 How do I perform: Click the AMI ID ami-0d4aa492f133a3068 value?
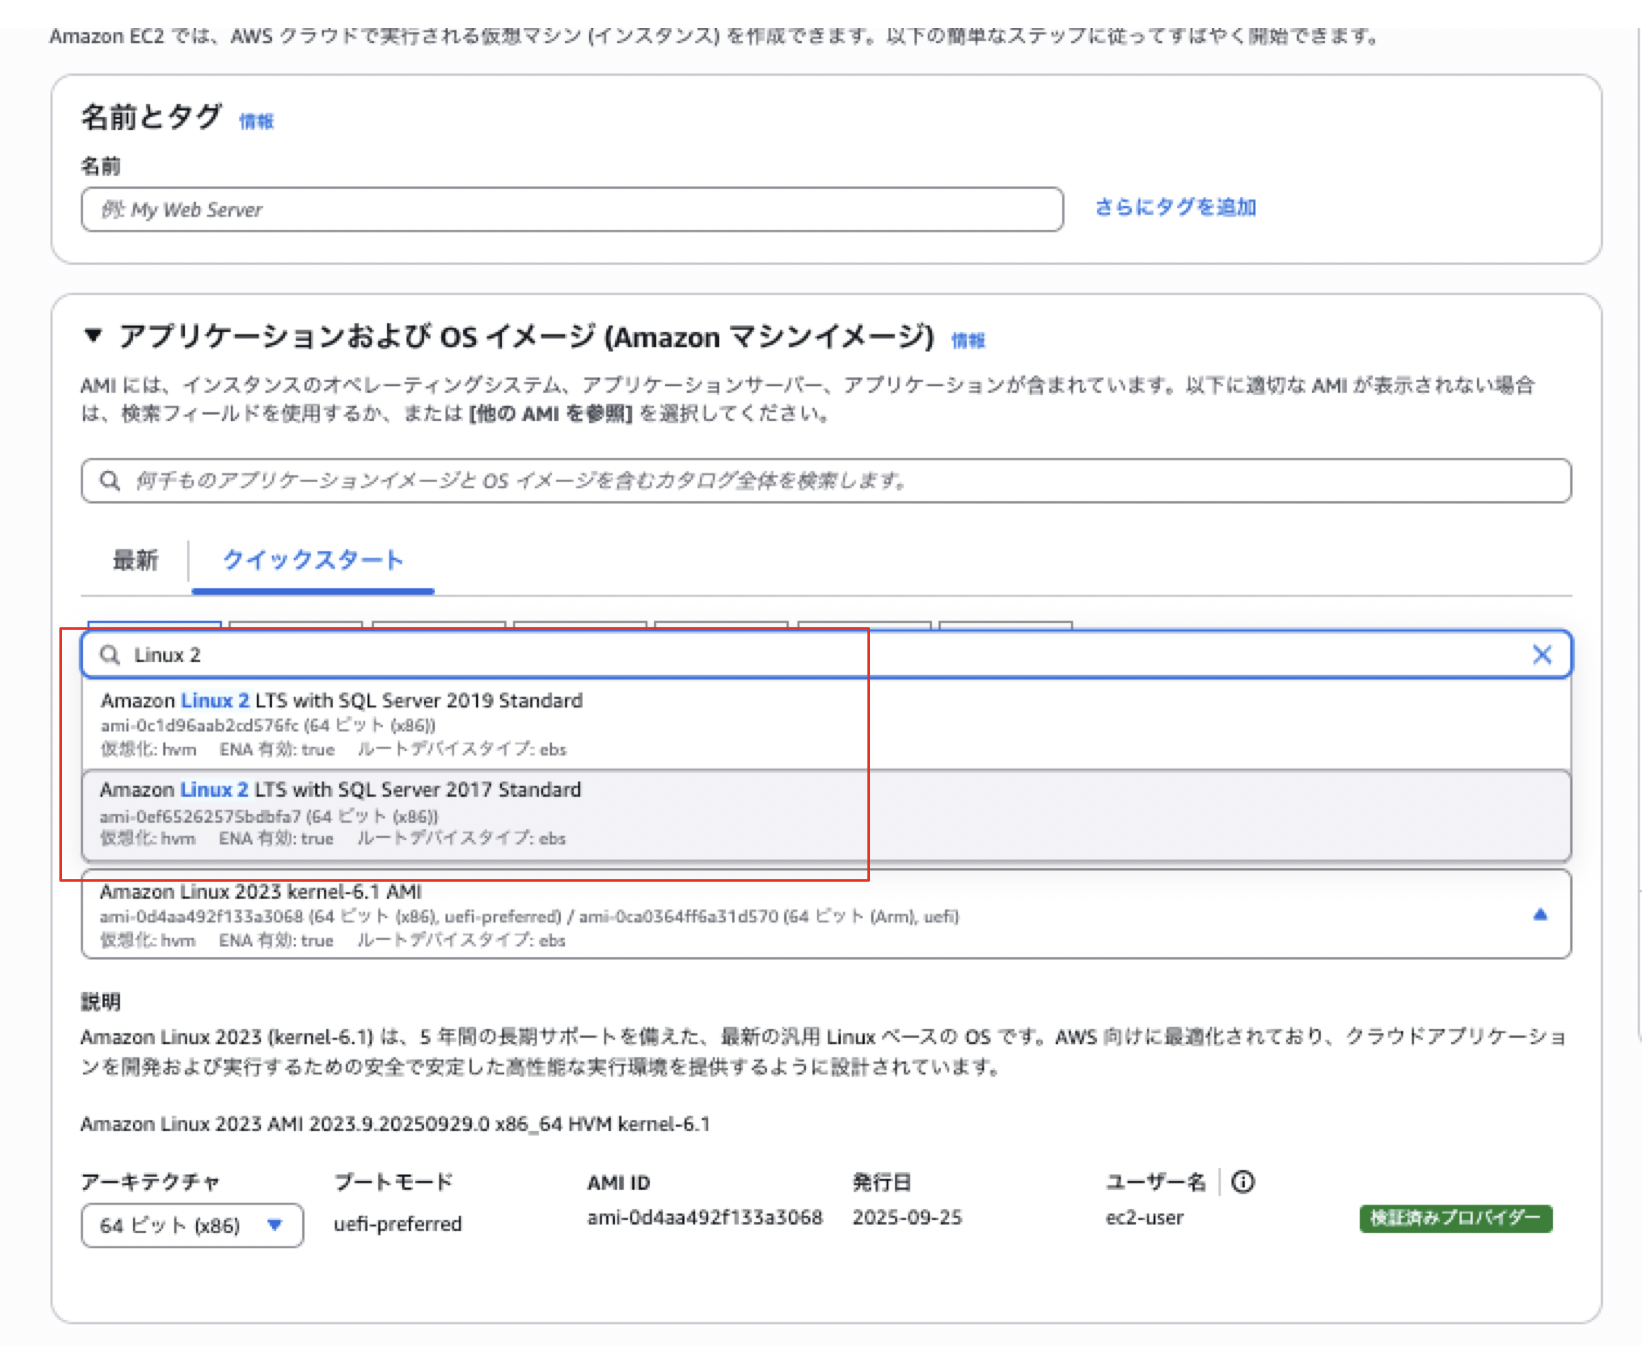705,1218
